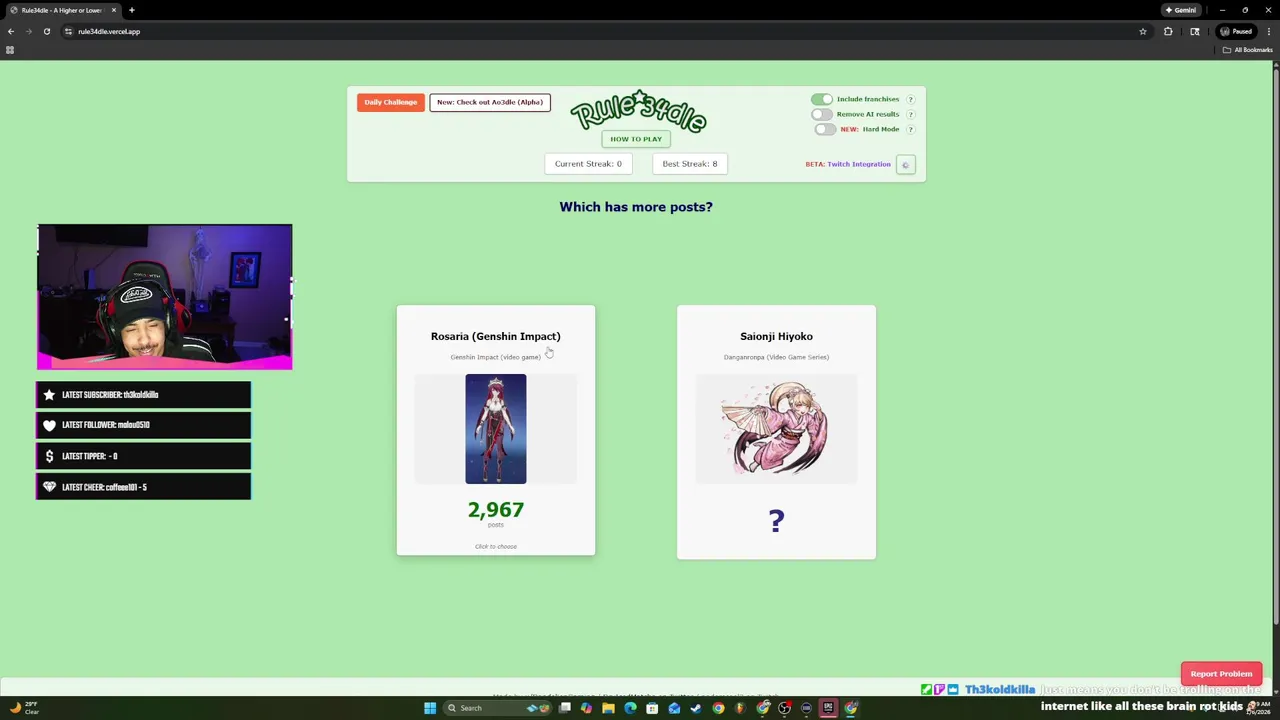The height and width of the screenshot is (720, 1280).
Task: Open Task View on the taskbar
Action: [x=565, y=708]
